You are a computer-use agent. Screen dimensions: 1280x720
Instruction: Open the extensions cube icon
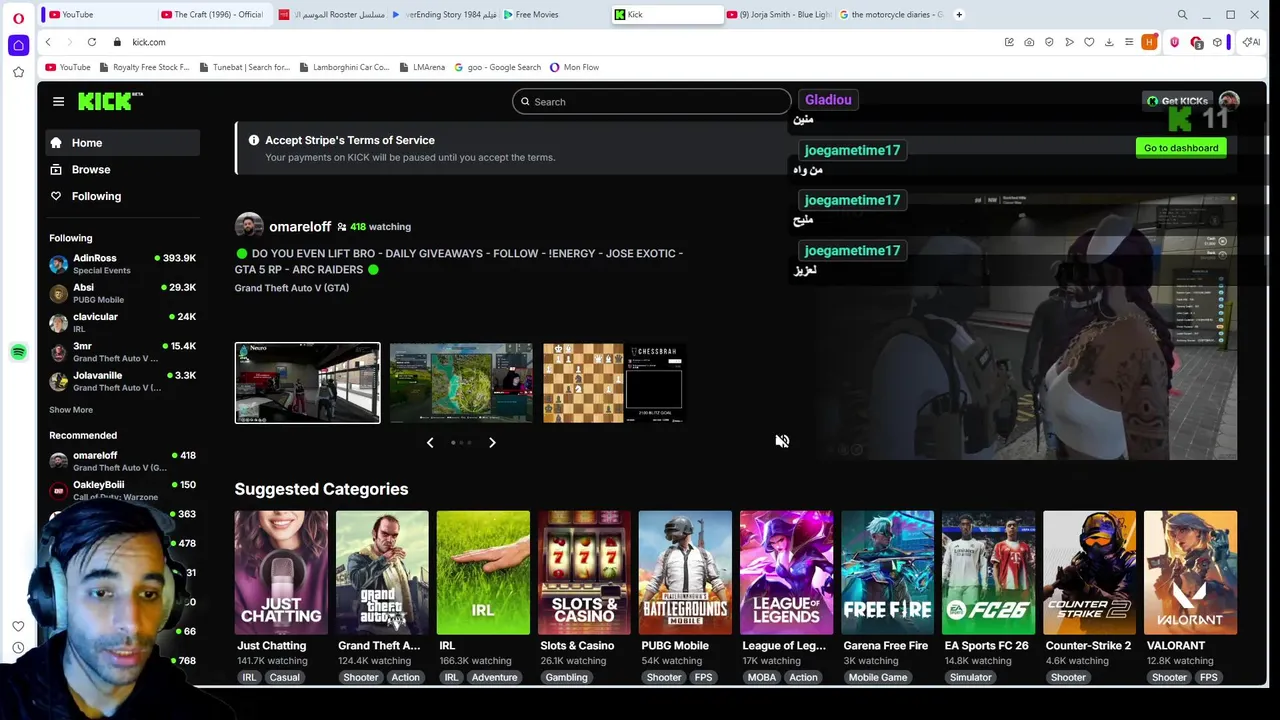pos(1217,42)
